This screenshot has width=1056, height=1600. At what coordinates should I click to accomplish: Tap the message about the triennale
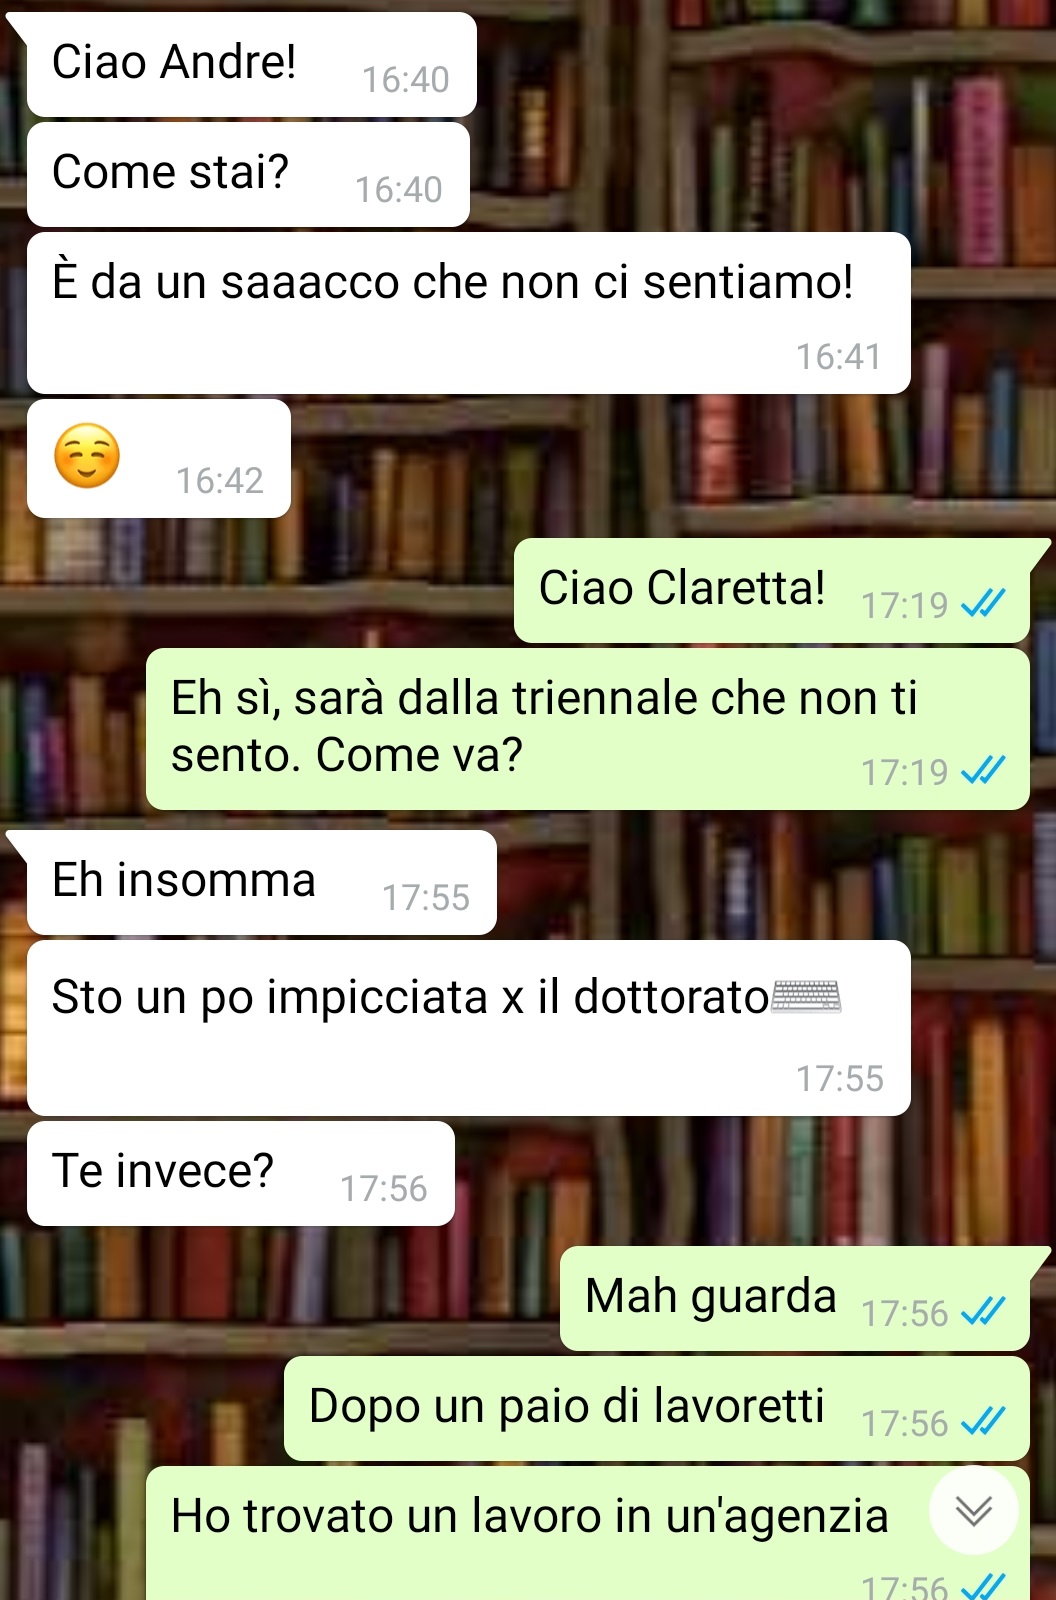tap(588, 729)
